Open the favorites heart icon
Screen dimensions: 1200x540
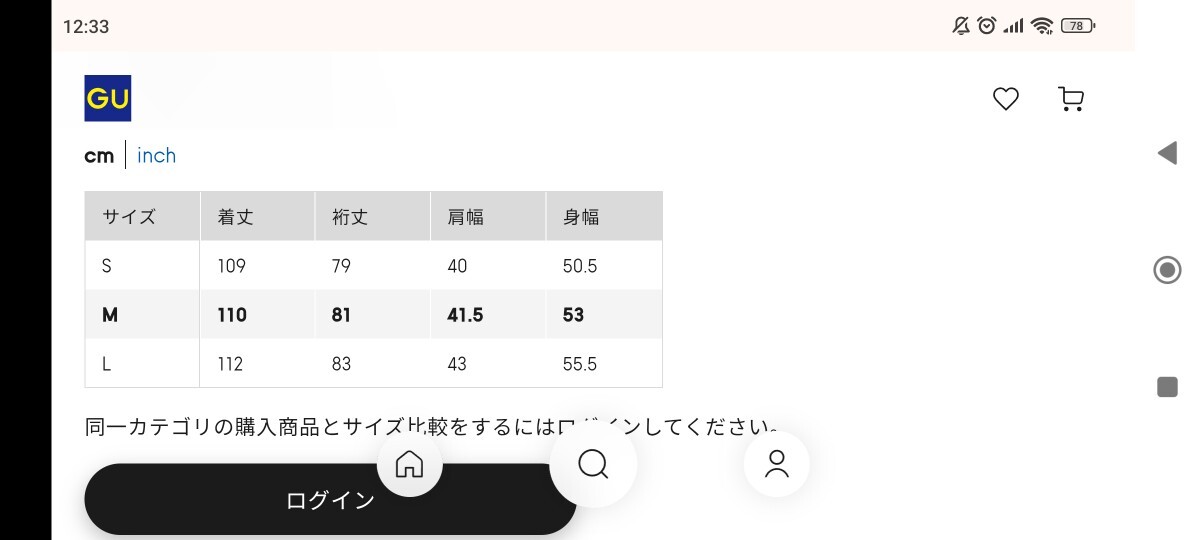[1005, 99]
